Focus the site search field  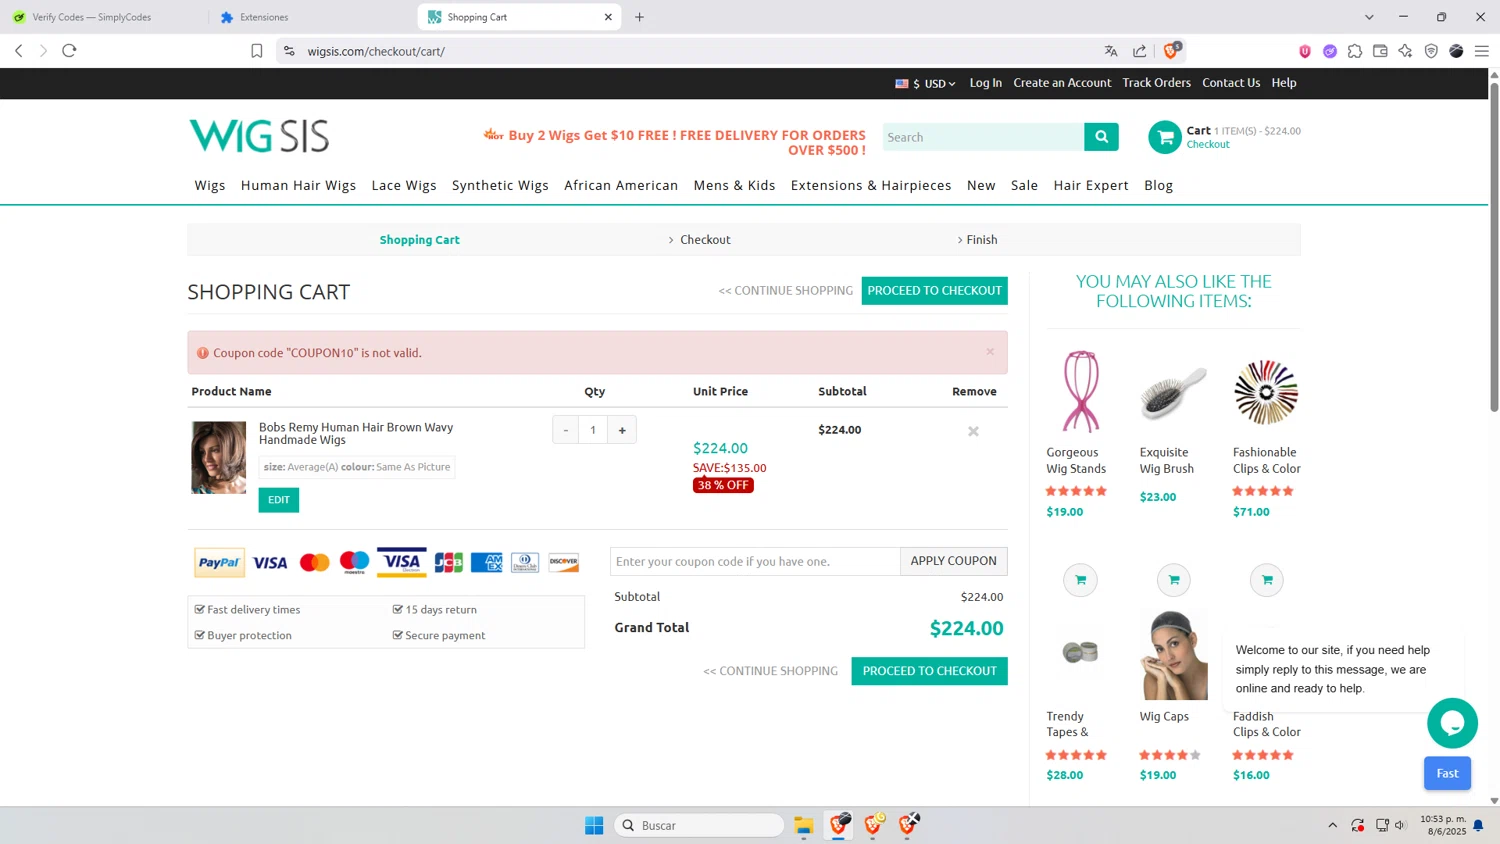pos(983,137)
